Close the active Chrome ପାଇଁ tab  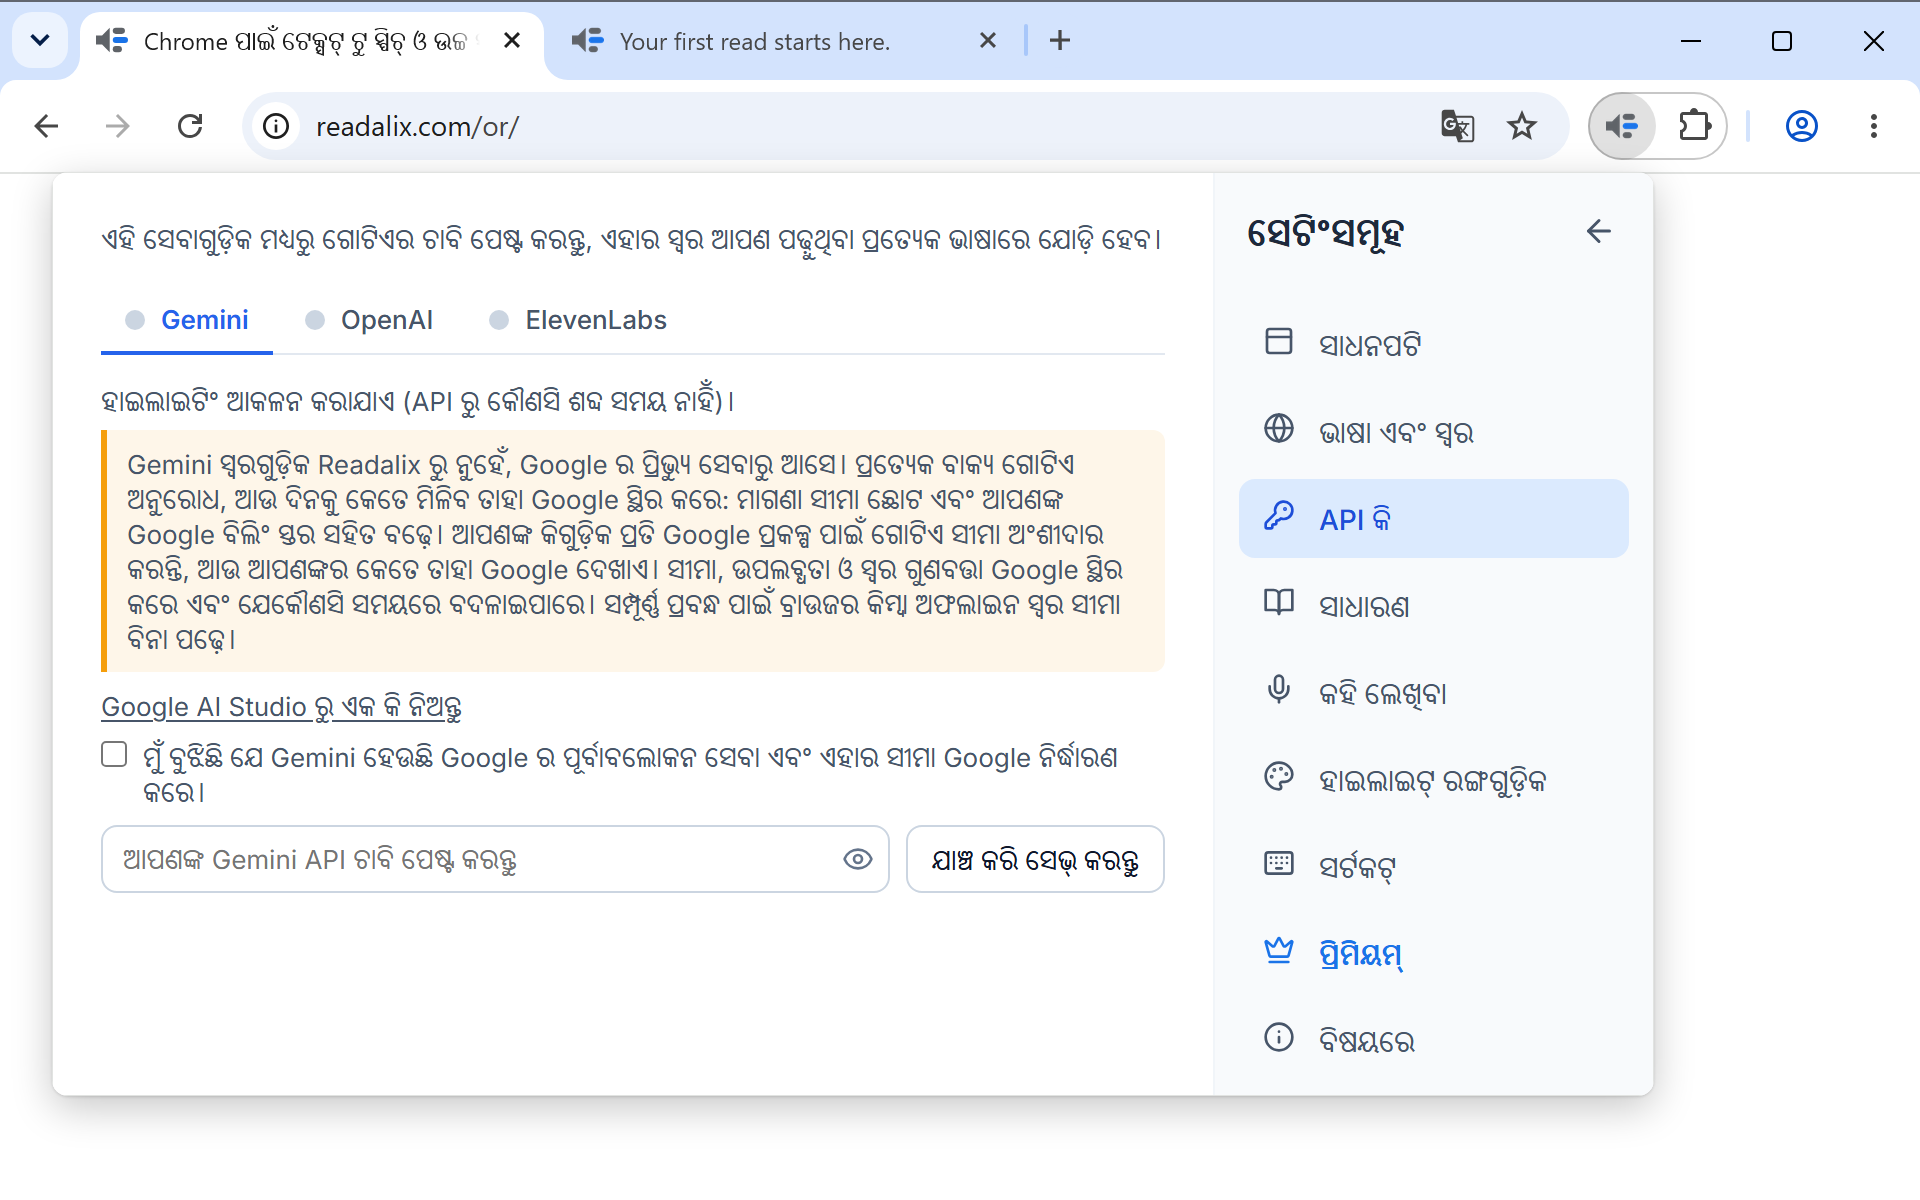(x=512, y=40)
